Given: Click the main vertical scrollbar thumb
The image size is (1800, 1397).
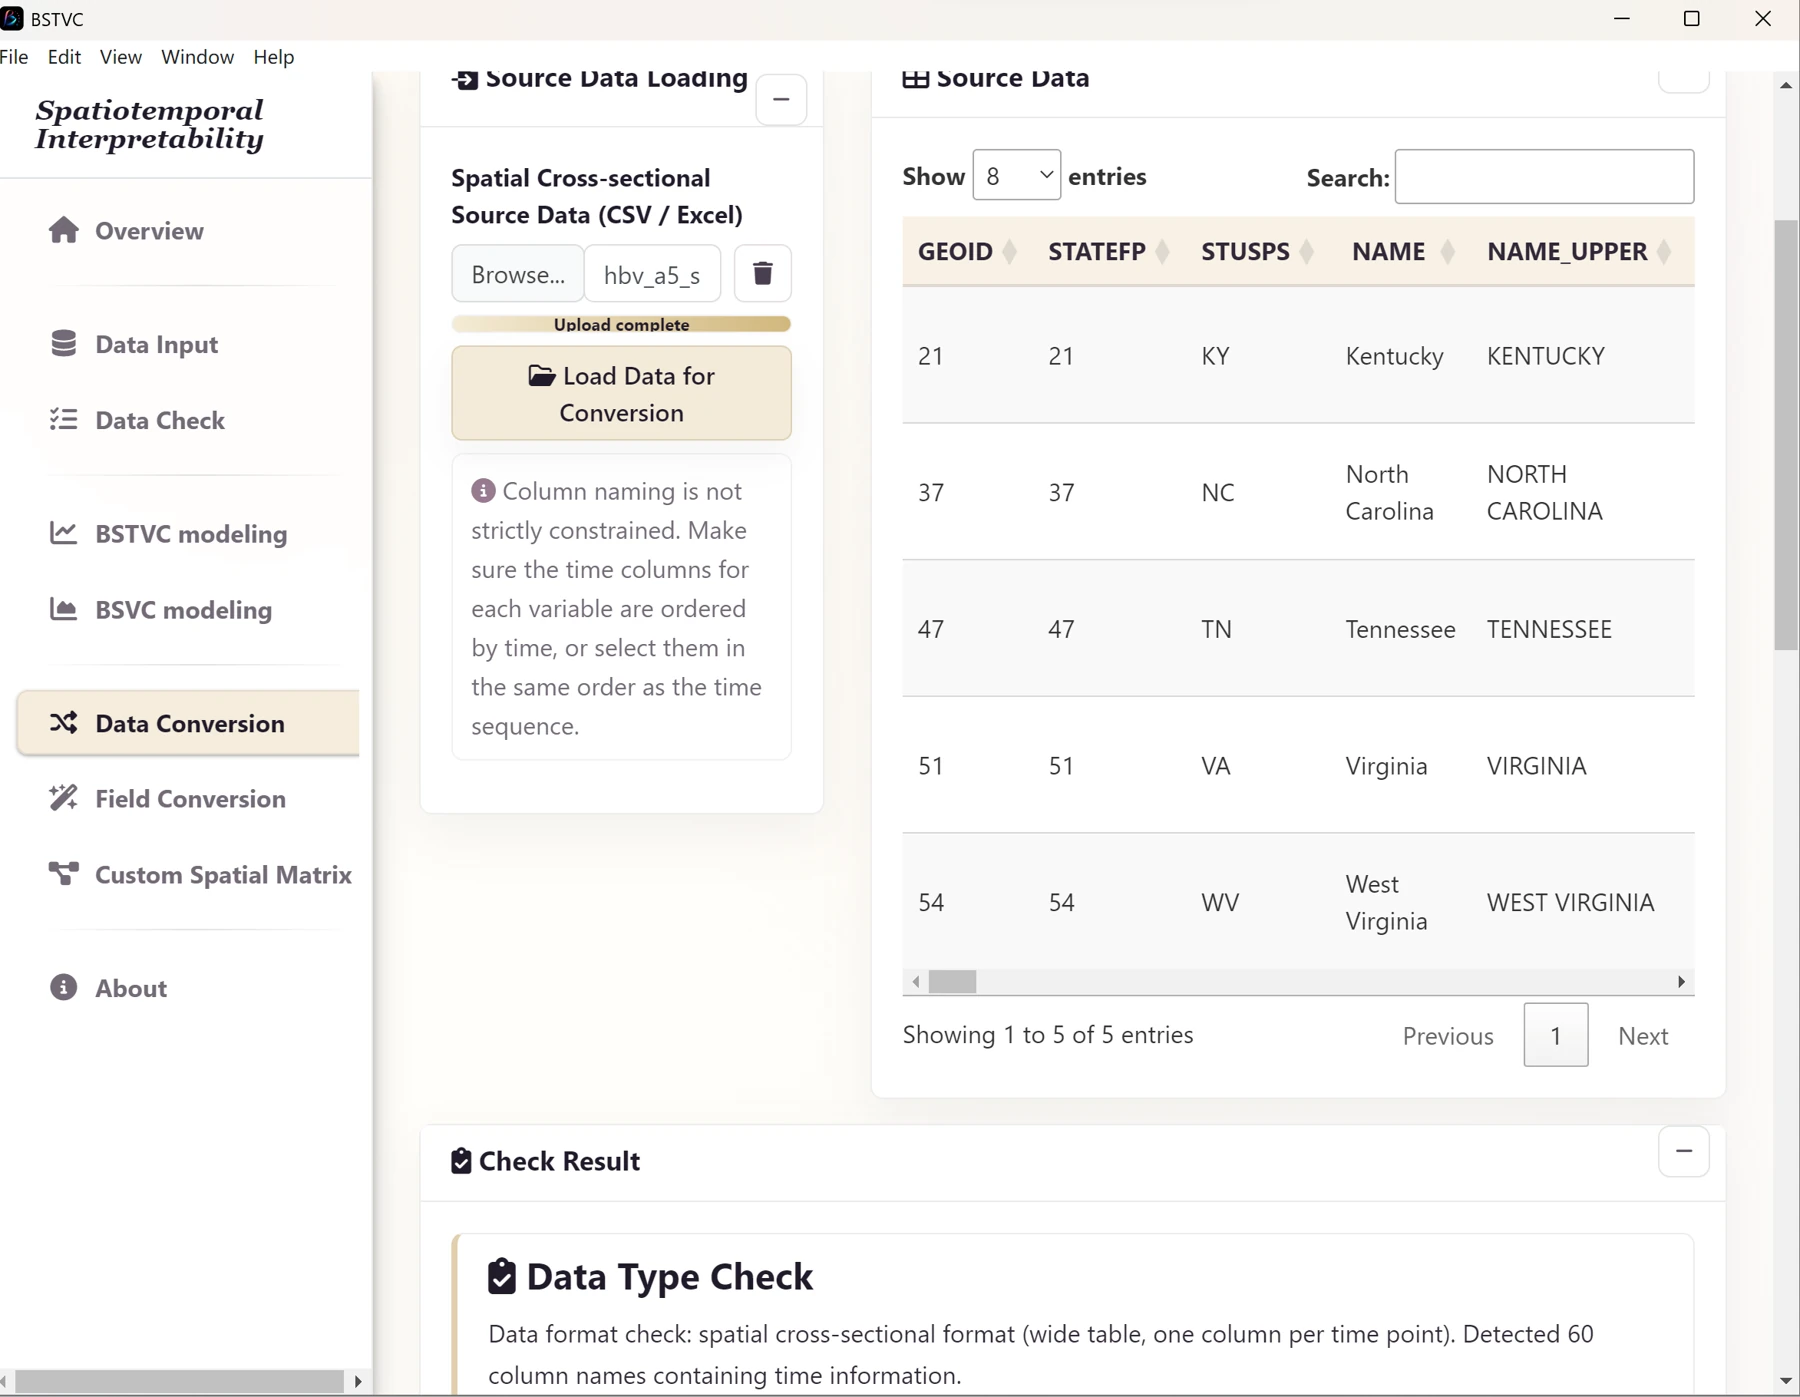Looking at the screenshot, I should pos(1786,435).
